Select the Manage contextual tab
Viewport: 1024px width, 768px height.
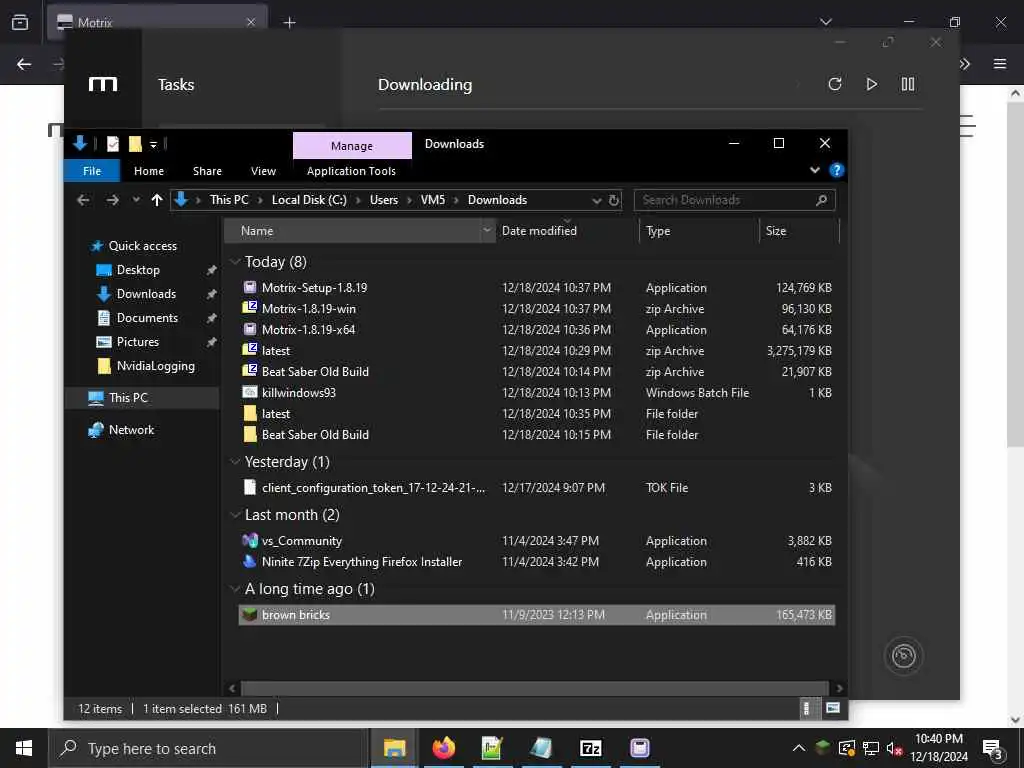(352, 146)
